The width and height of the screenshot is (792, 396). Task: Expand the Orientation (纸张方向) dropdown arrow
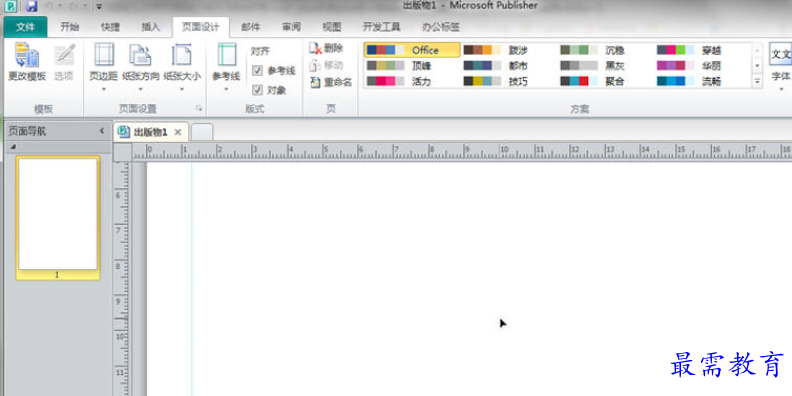pos(140,89)
